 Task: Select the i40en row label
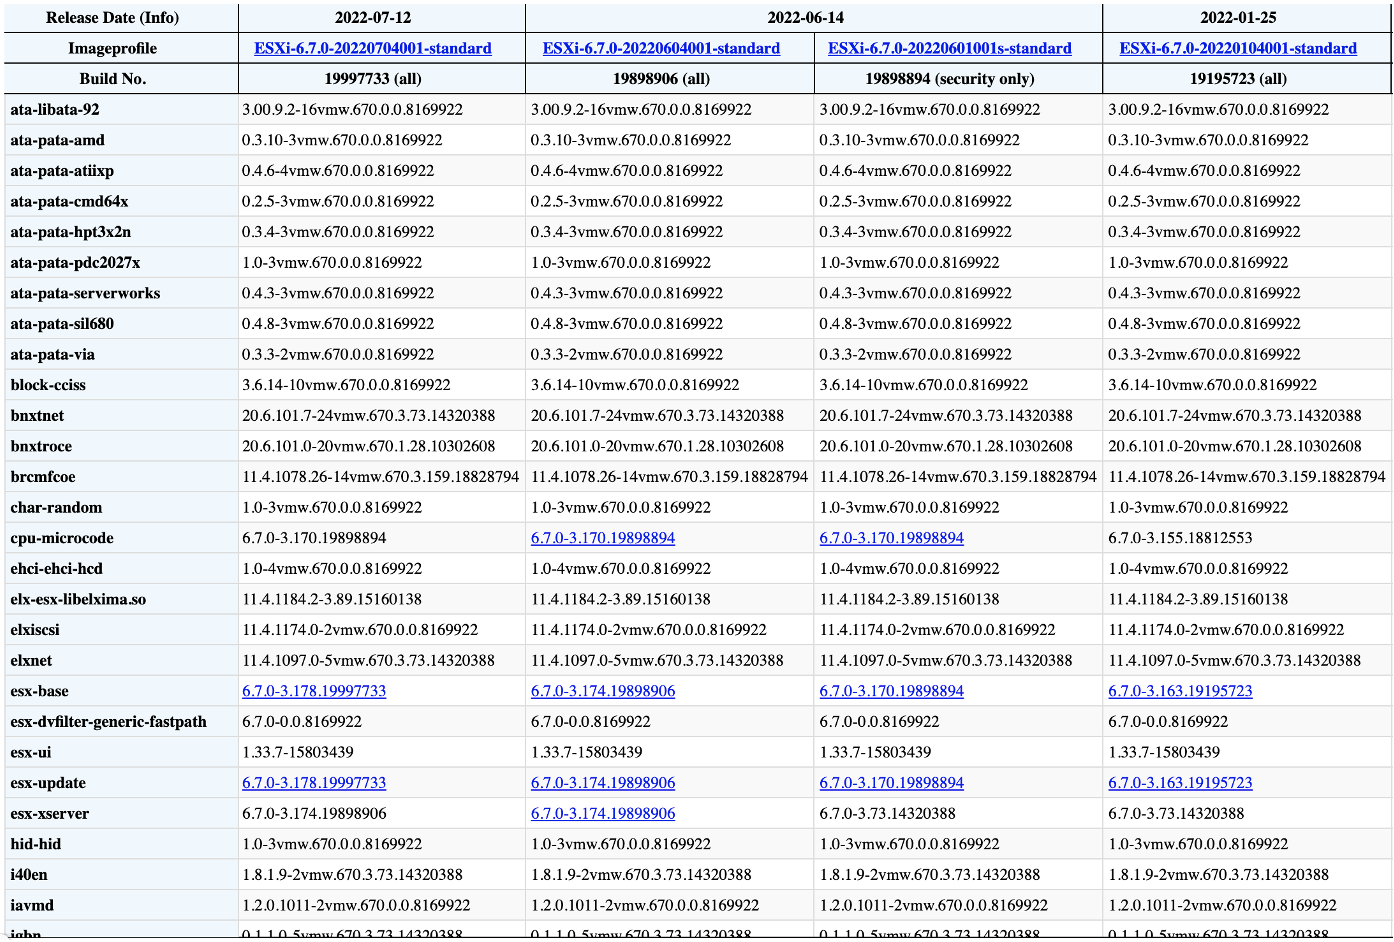click(29, 875)
